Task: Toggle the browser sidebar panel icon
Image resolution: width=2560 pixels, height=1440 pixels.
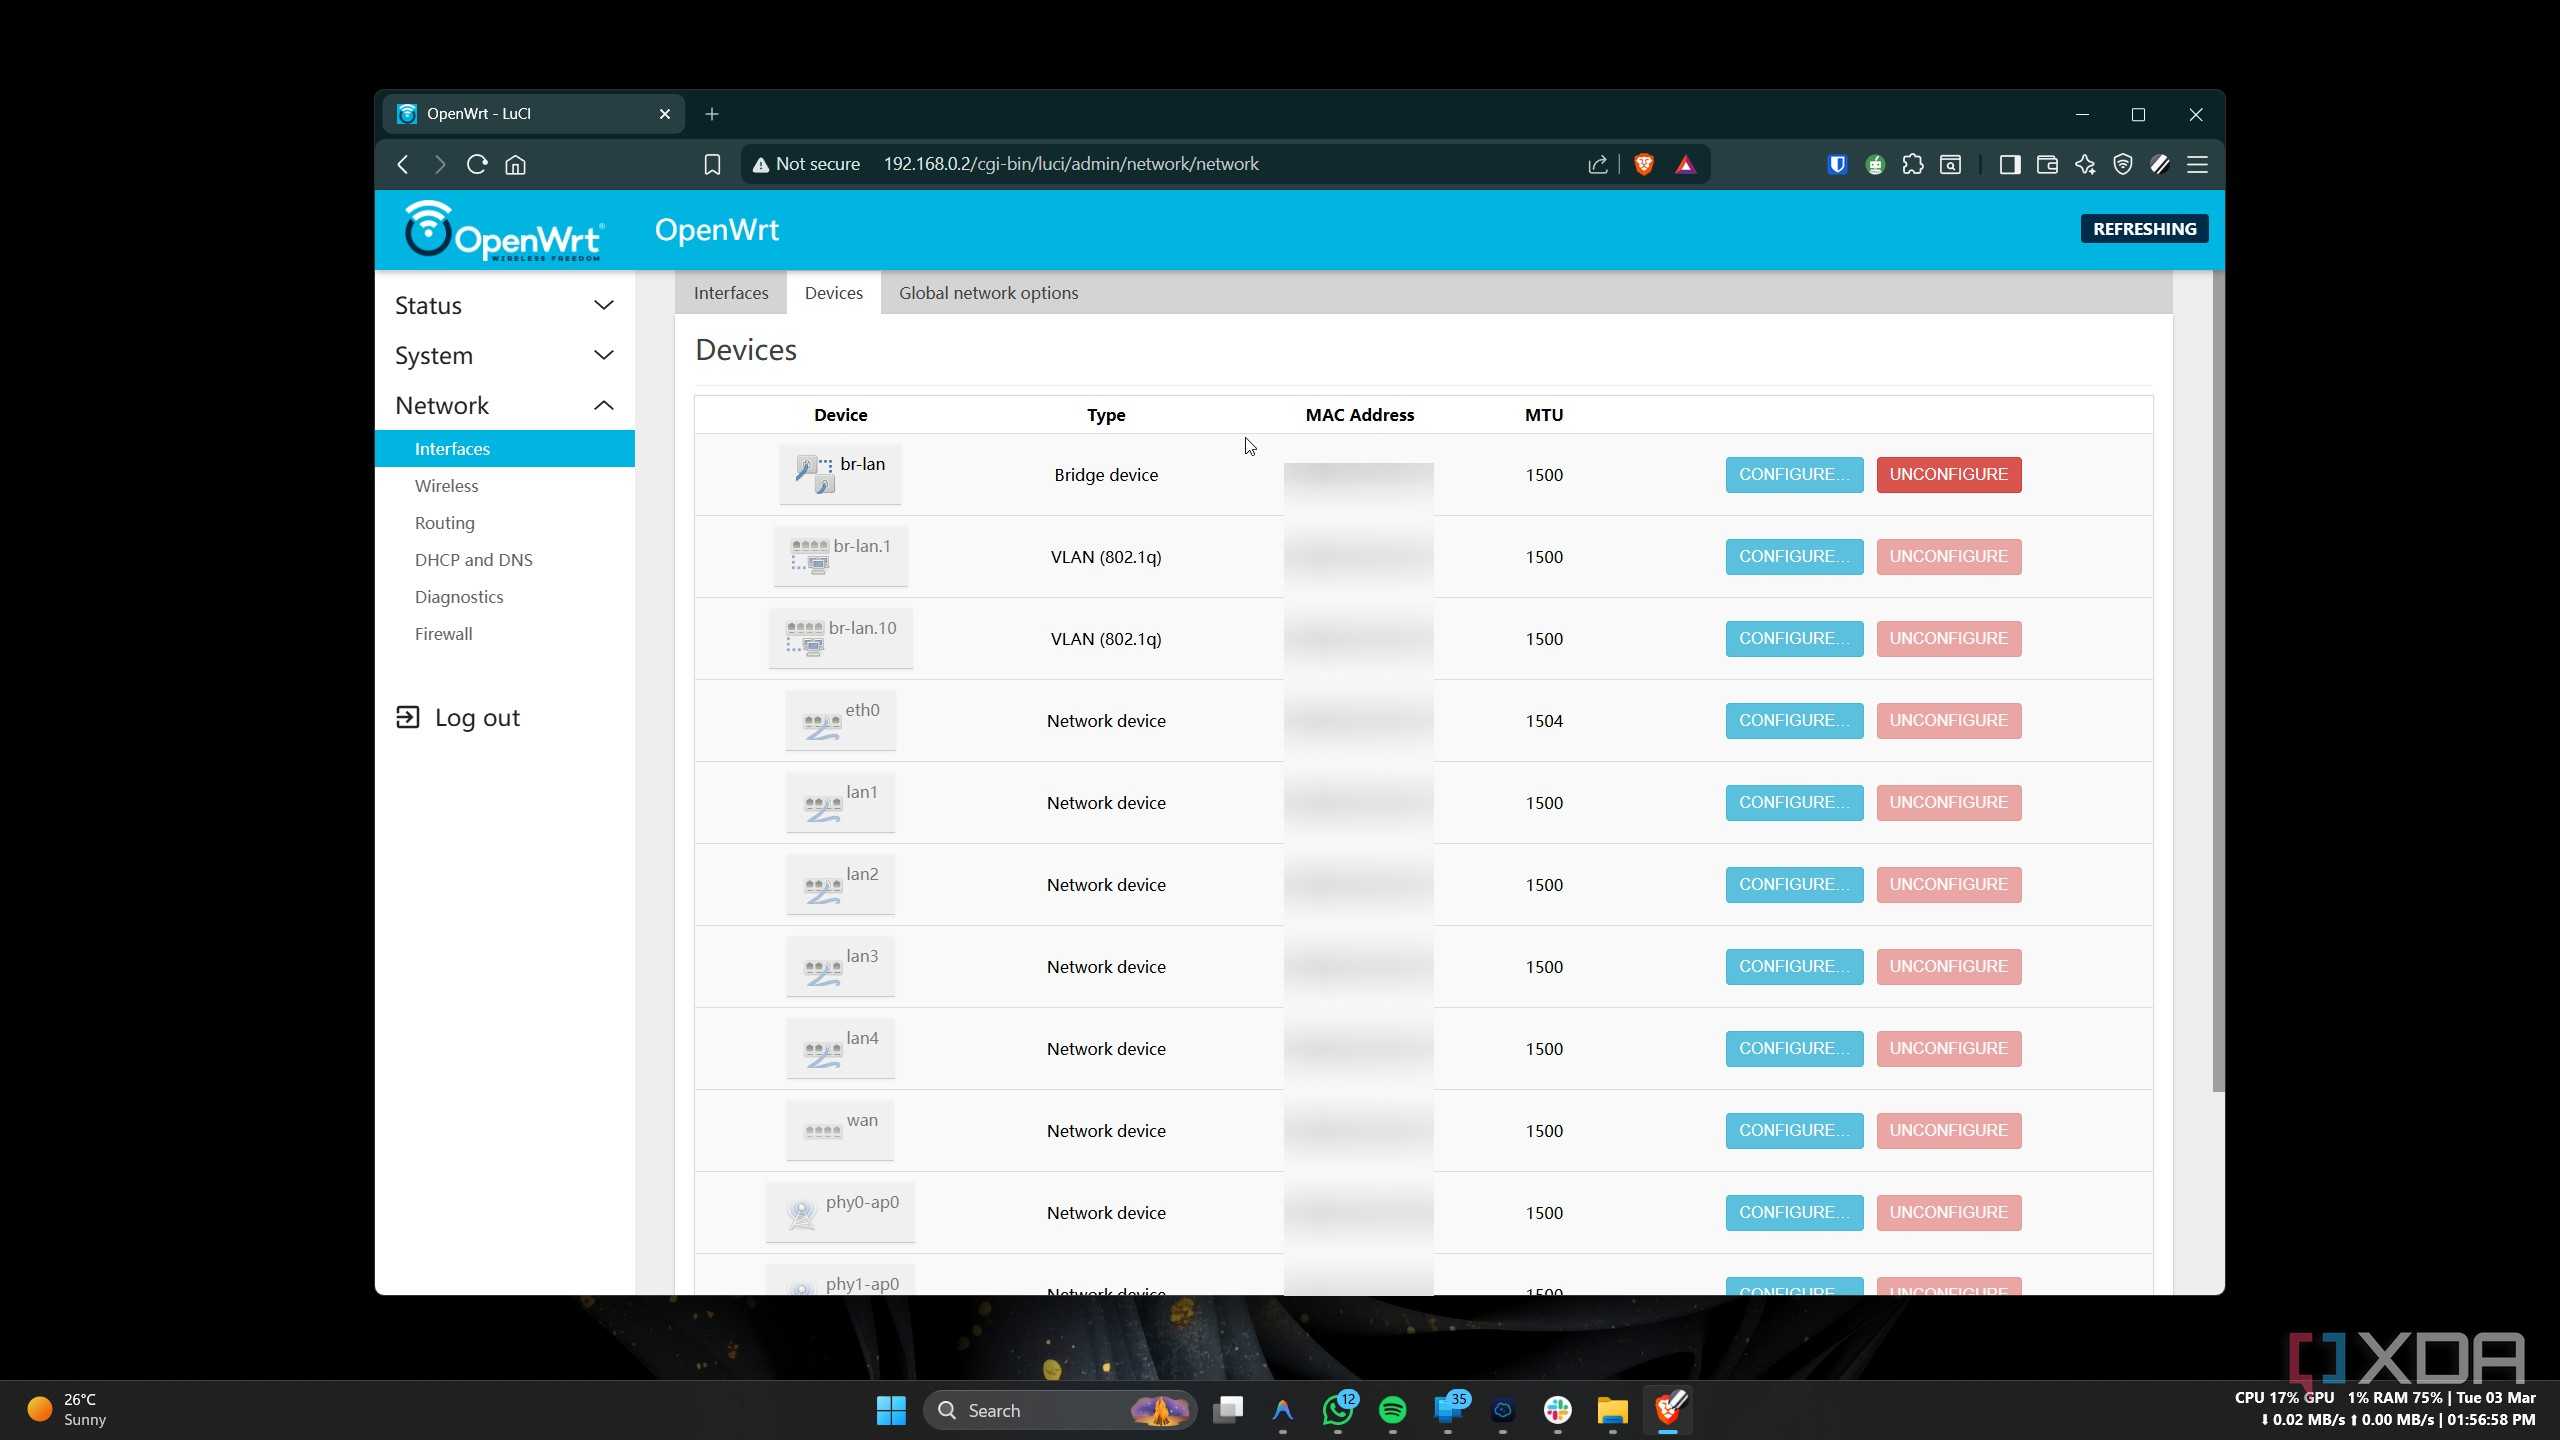Action: [2010, 165]
